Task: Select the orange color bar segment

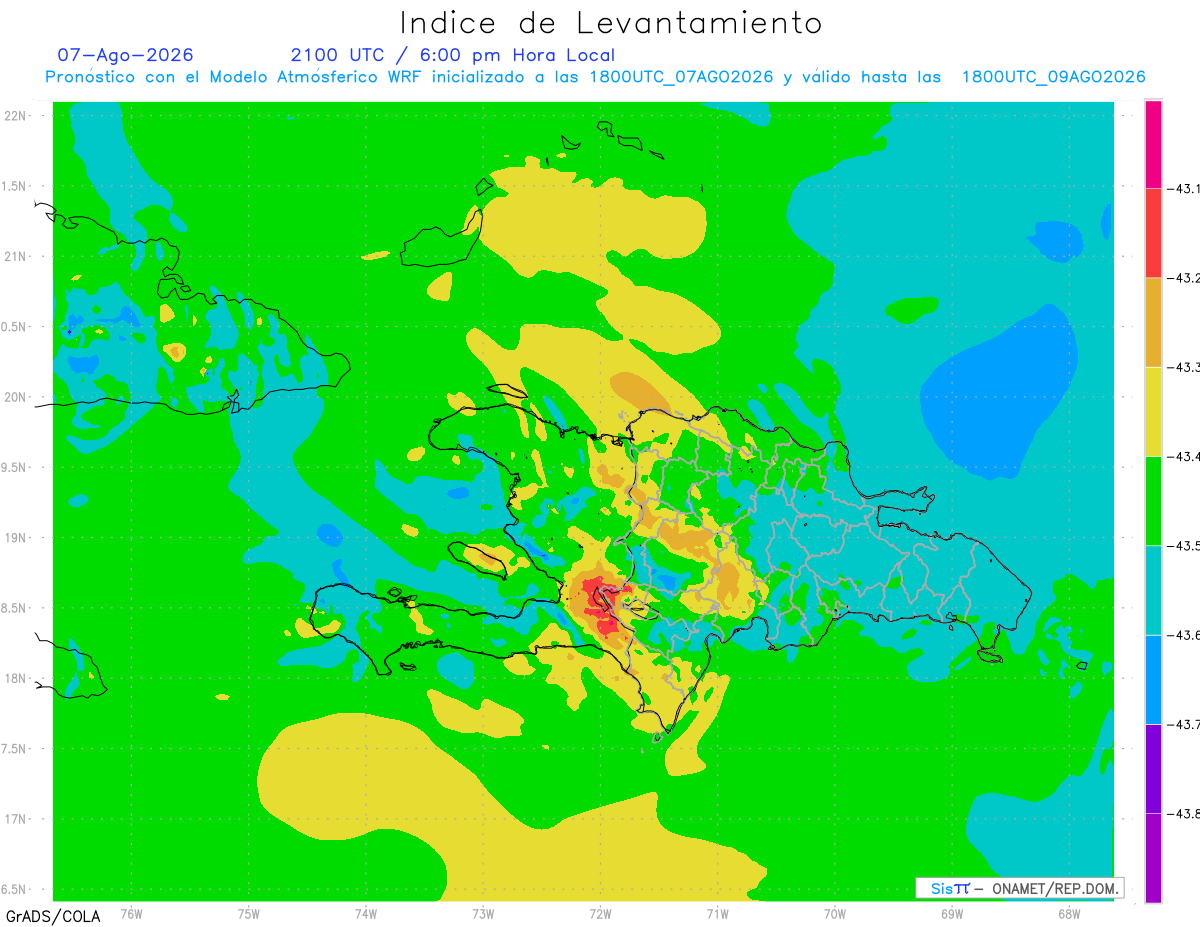Action: [1153, 322]
